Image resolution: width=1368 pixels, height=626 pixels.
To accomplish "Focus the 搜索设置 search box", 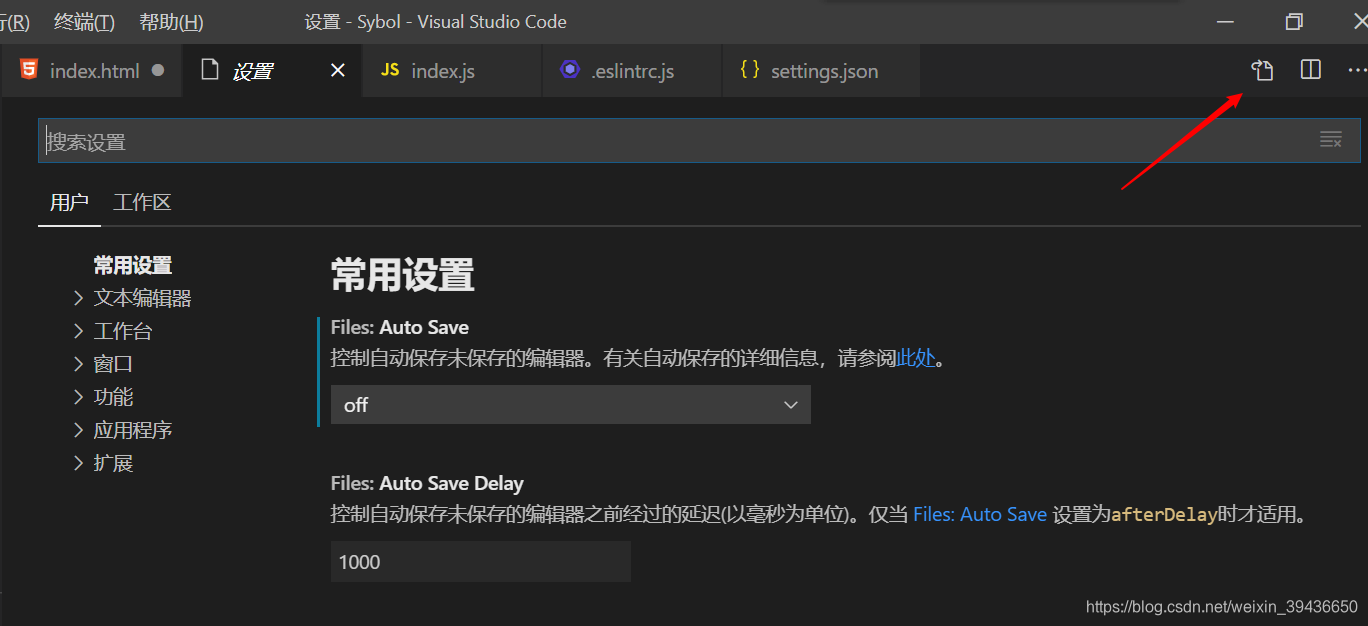I will tap(699, 141).
